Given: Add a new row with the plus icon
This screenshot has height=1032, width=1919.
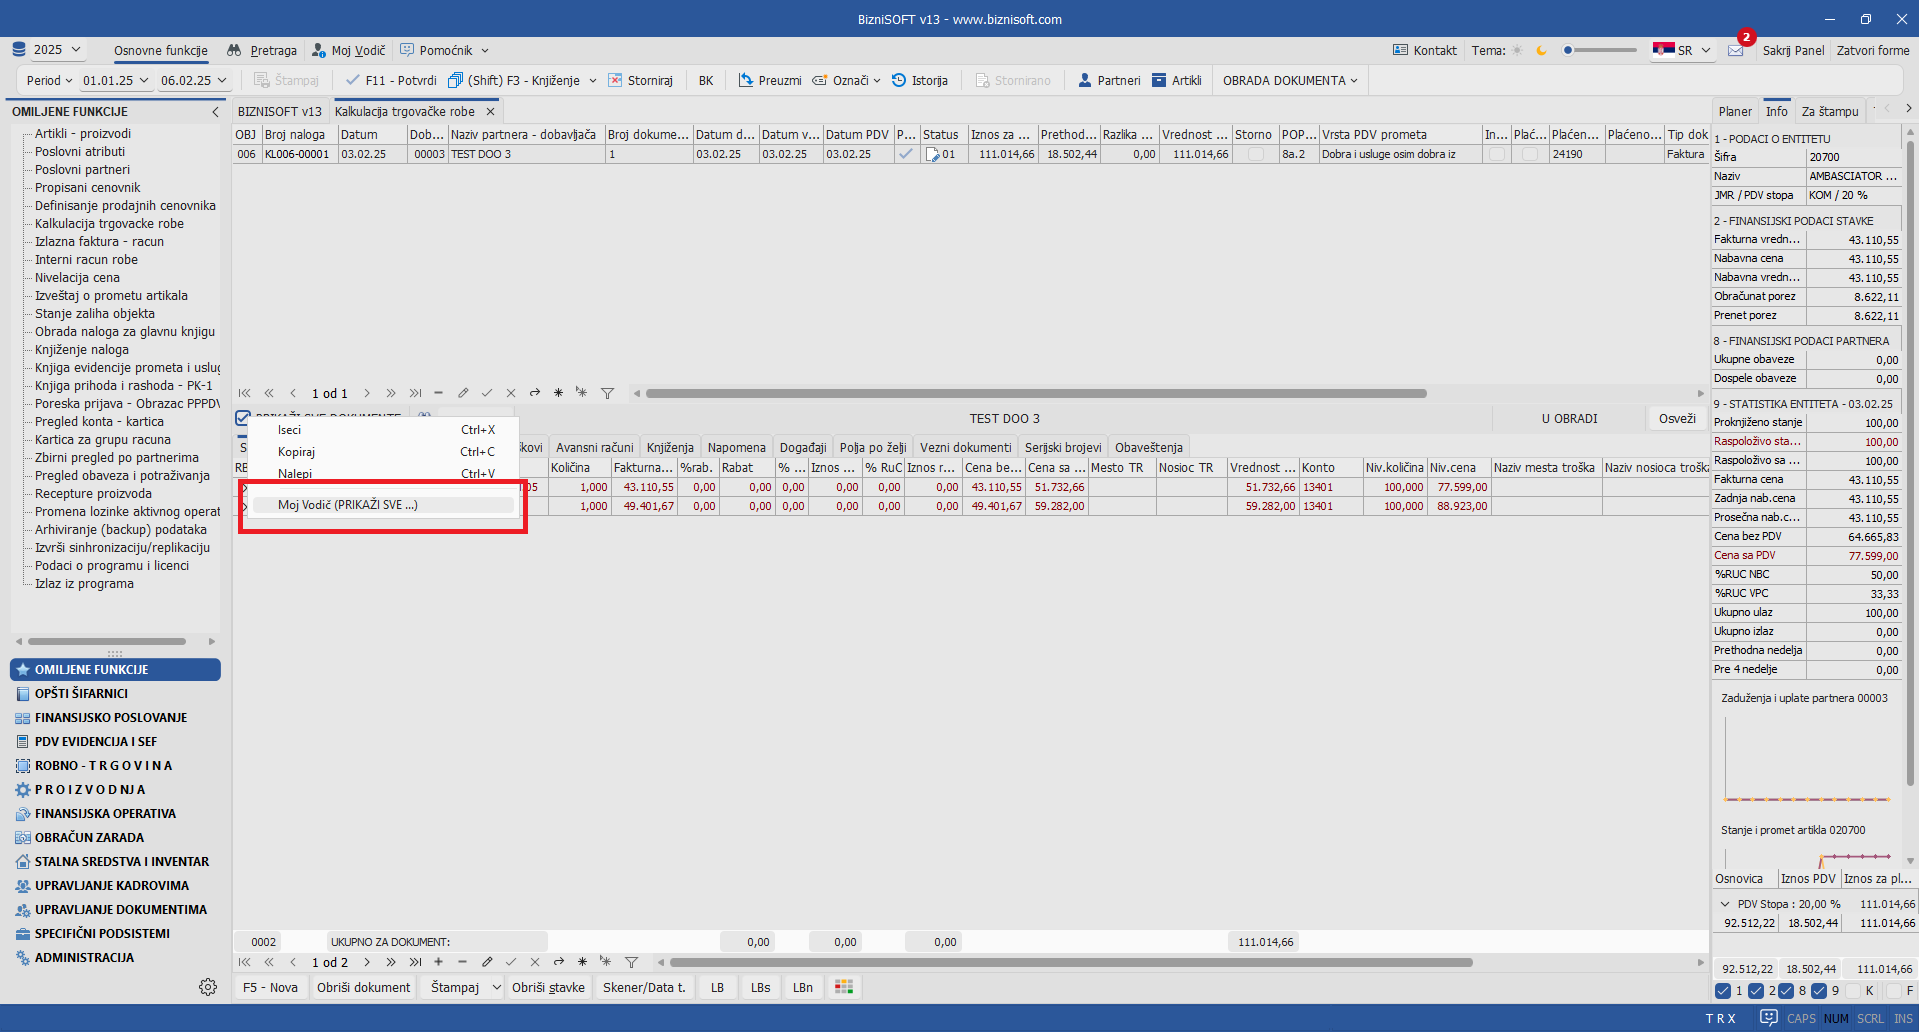Looking at the screenshot, I should click(438, 962).
